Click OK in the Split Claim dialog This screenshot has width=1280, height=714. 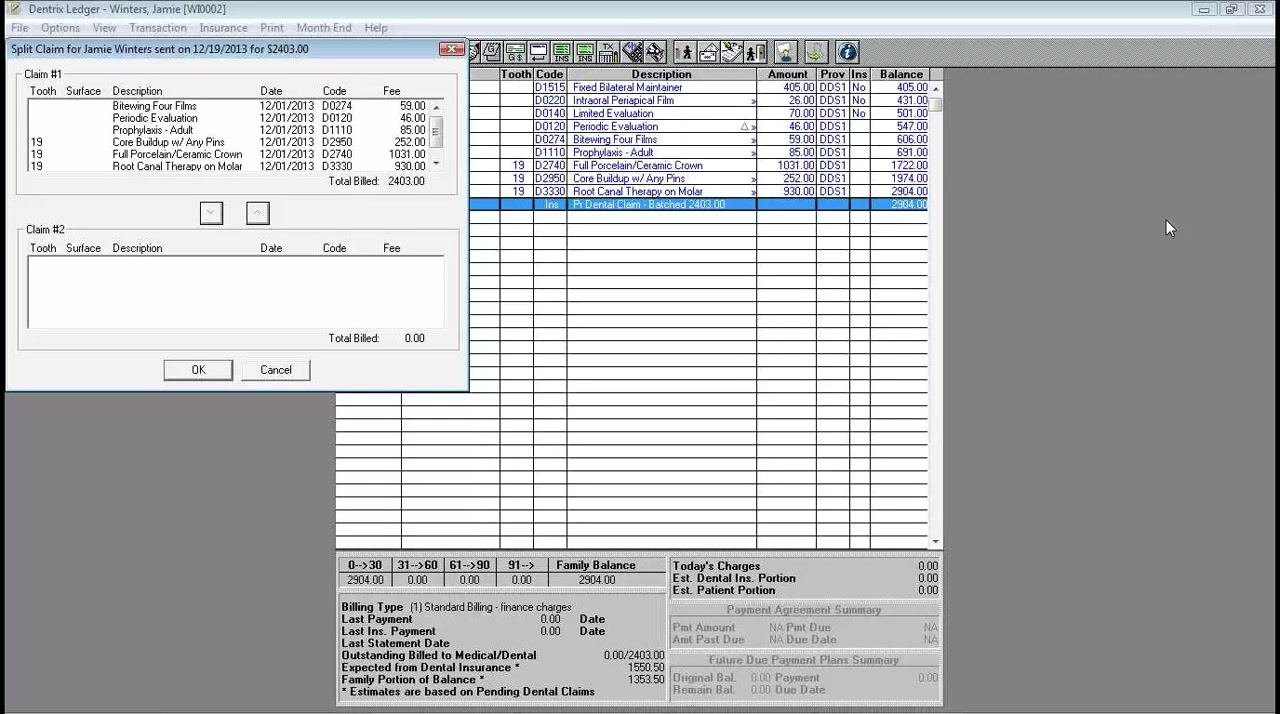coord(198,370)
